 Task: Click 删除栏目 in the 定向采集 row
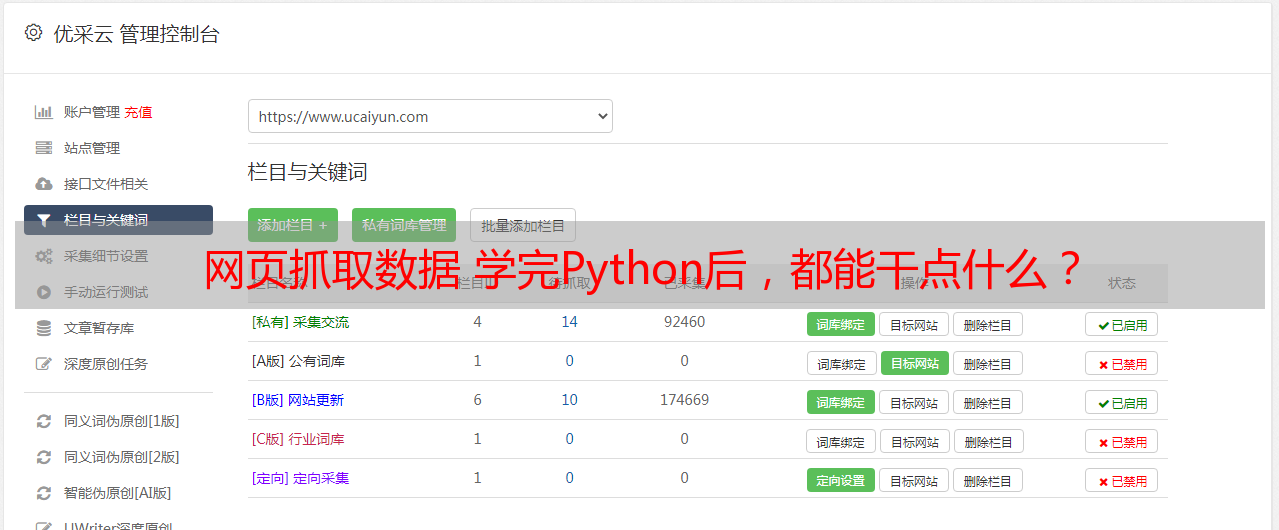(988, 480)
